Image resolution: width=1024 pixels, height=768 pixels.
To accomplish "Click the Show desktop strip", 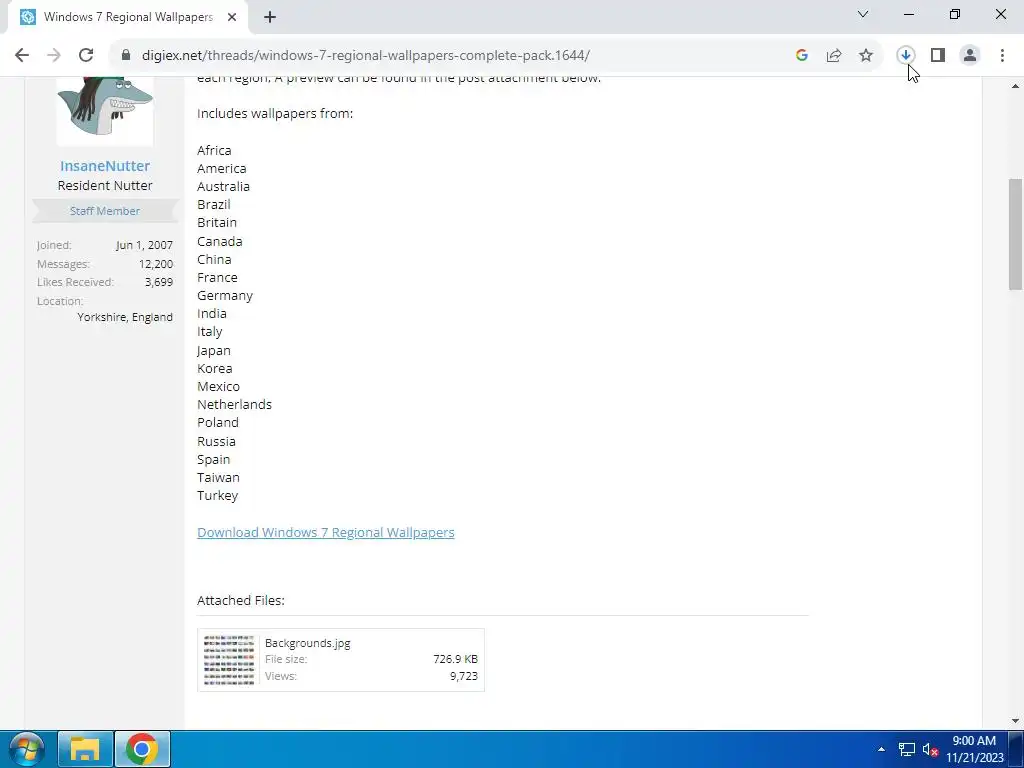I will click(1016, 749).
